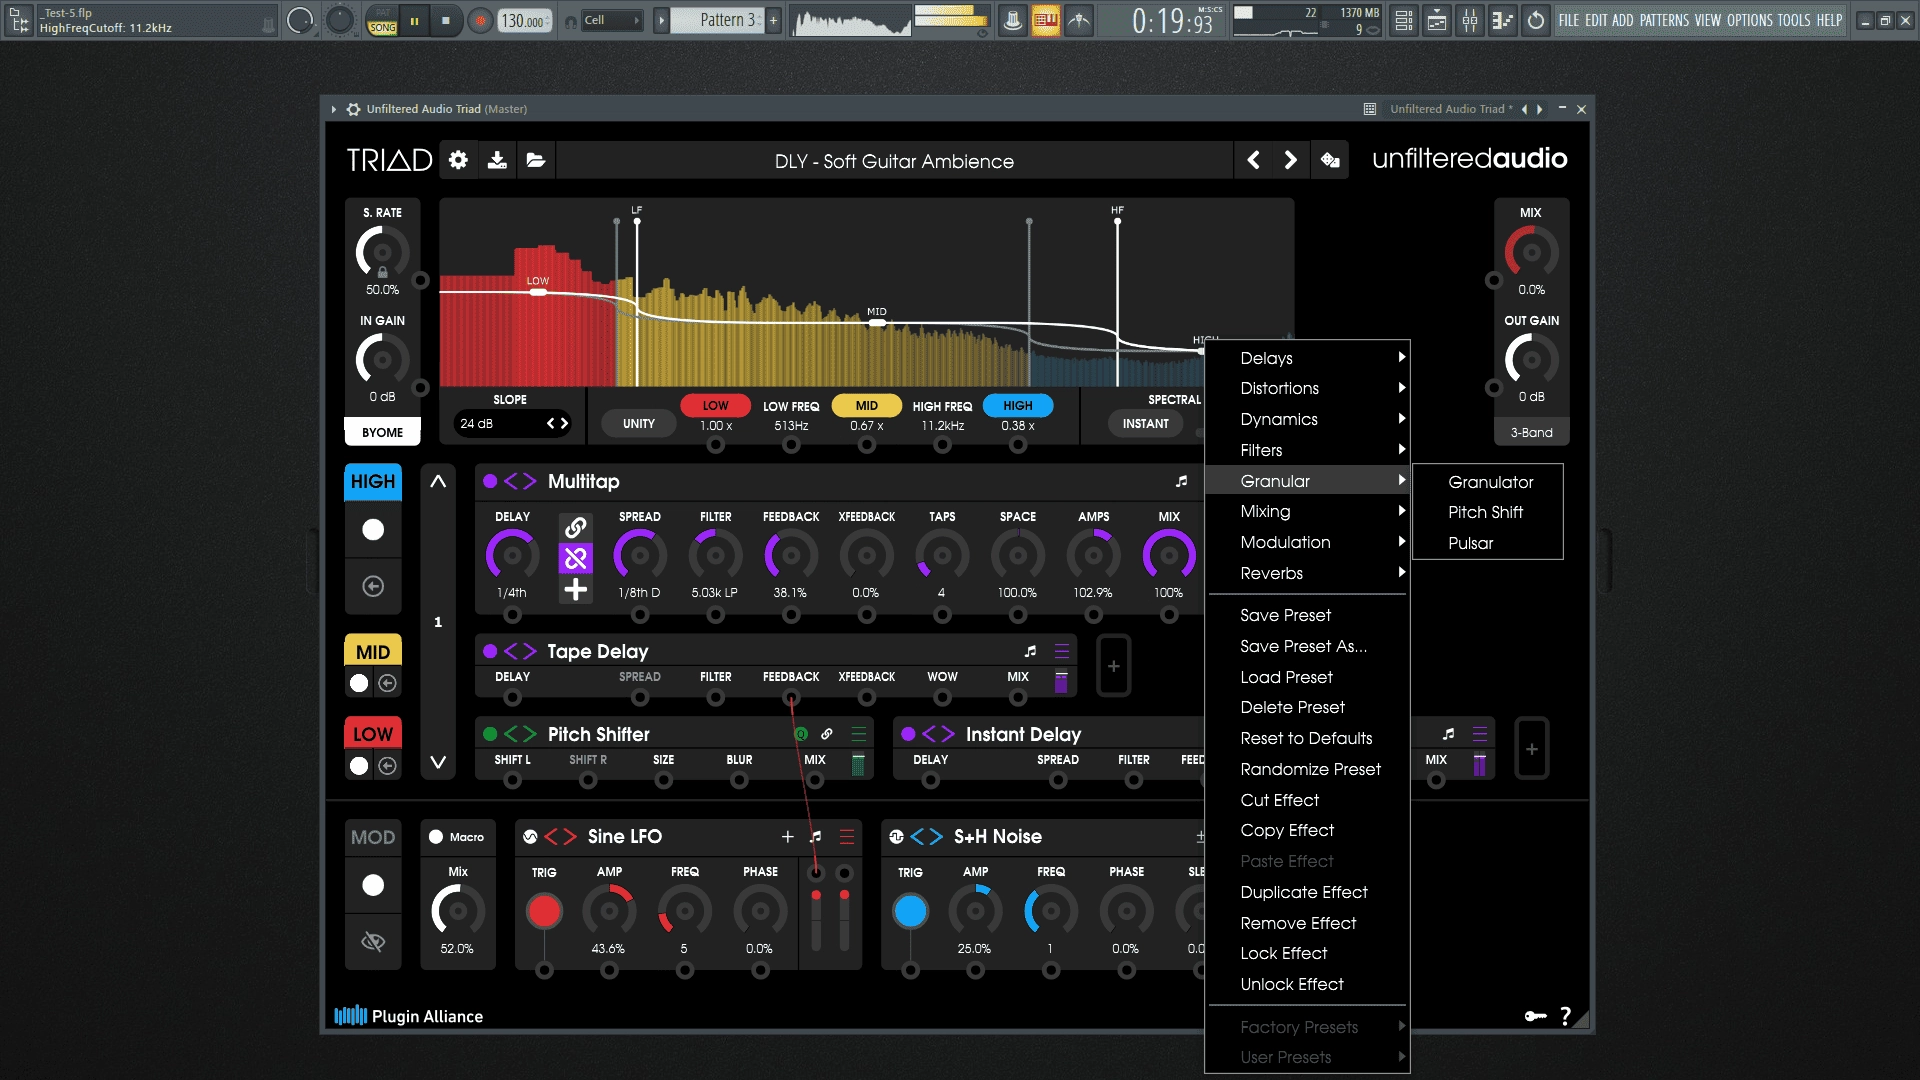Click the randomize dice icon
The height and width of the screenshot is (1080, 1920).
(x=1330, y=160)
